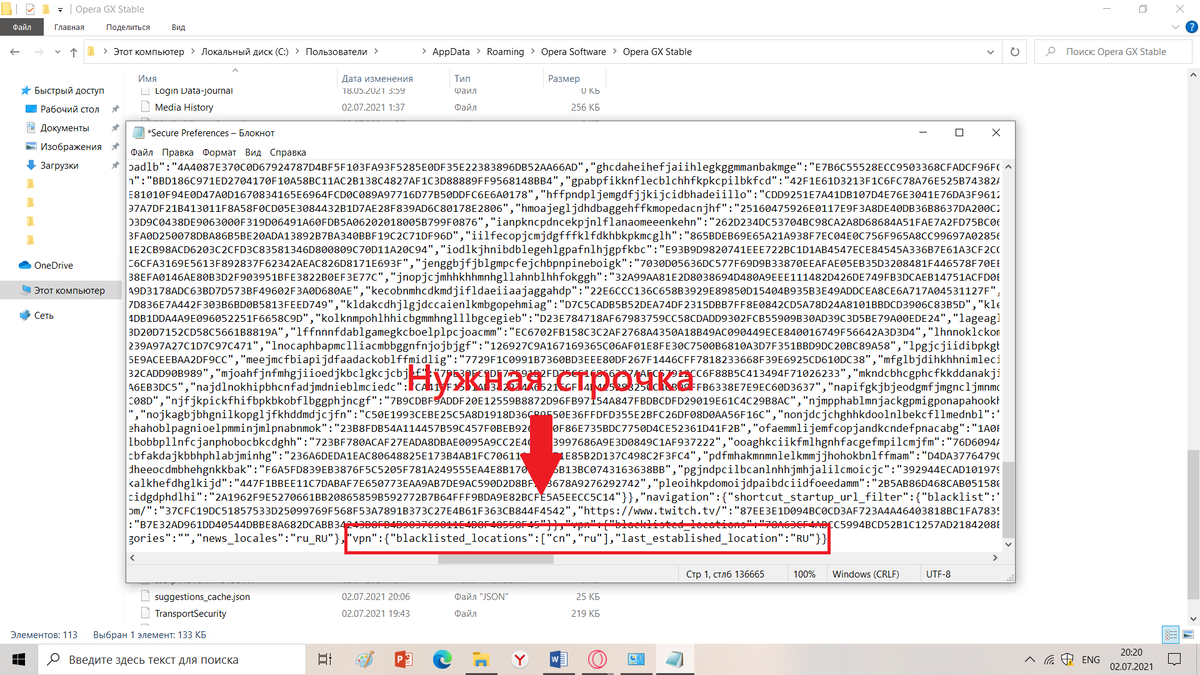Select OneDrive in navigation pane

[54, 265]
